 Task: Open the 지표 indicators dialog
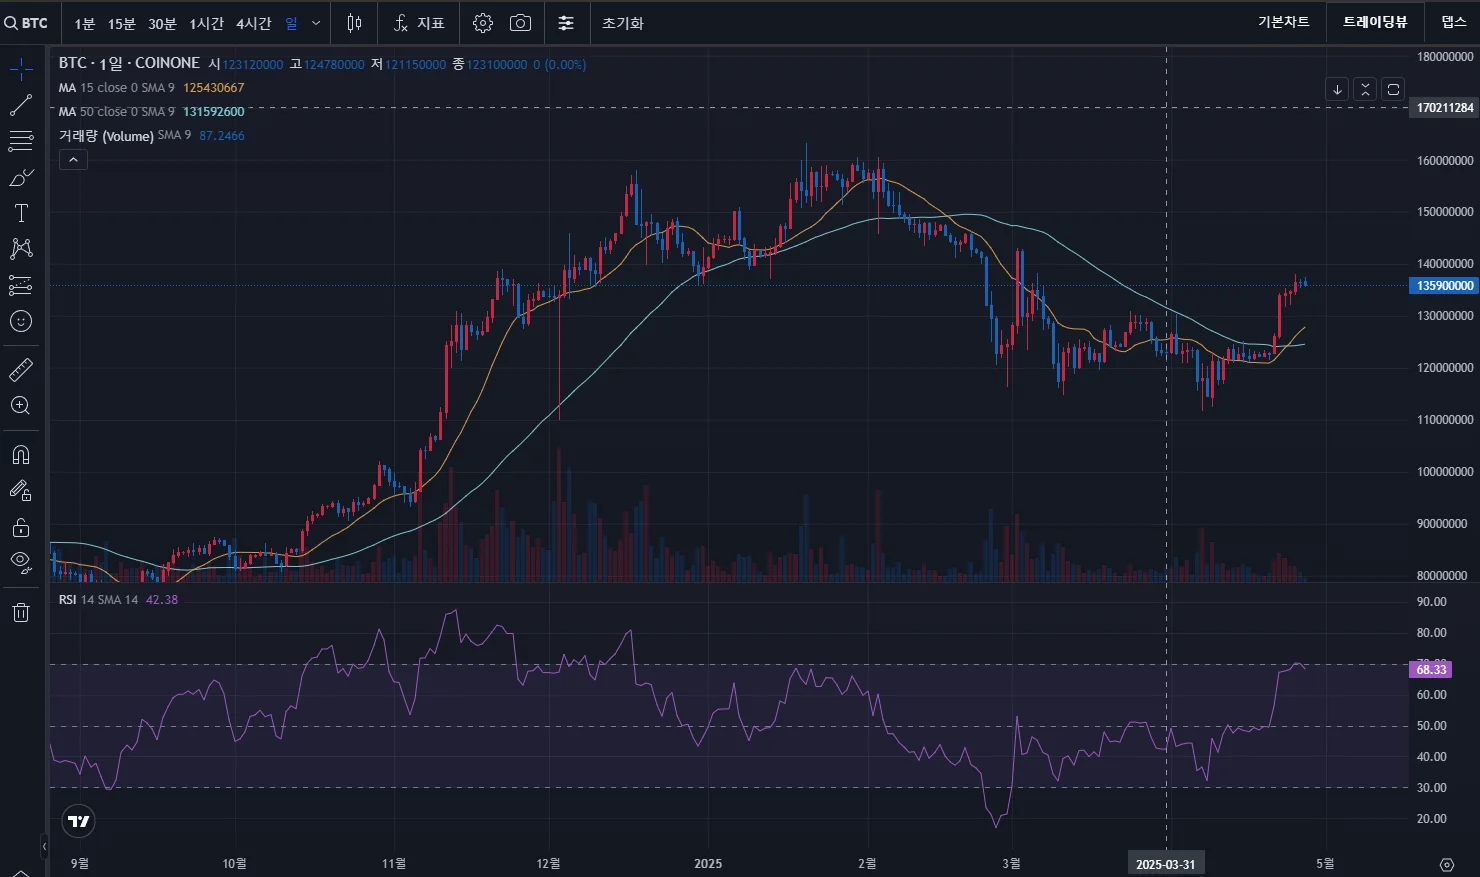(x=419, y=23)
